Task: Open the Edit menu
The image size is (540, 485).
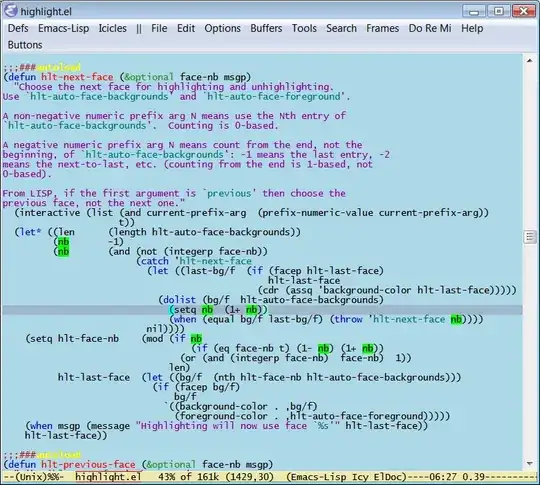Action: click(x=186, y=28)
